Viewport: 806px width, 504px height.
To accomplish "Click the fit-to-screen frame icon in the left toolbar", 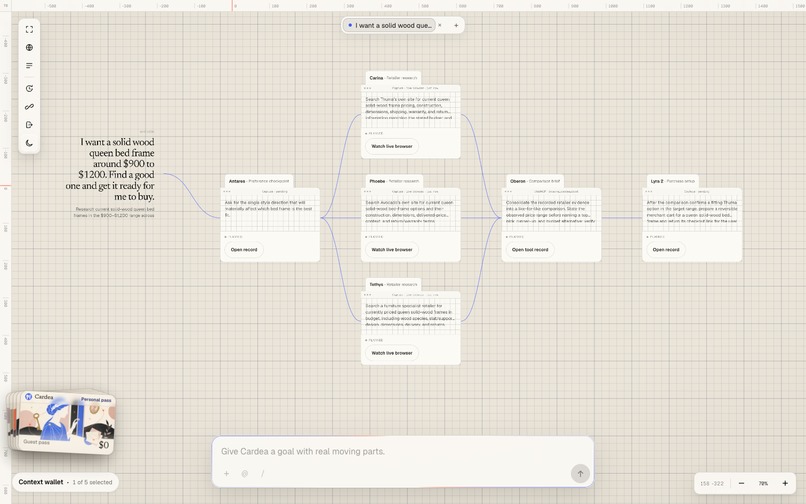I will click(29, 29).
